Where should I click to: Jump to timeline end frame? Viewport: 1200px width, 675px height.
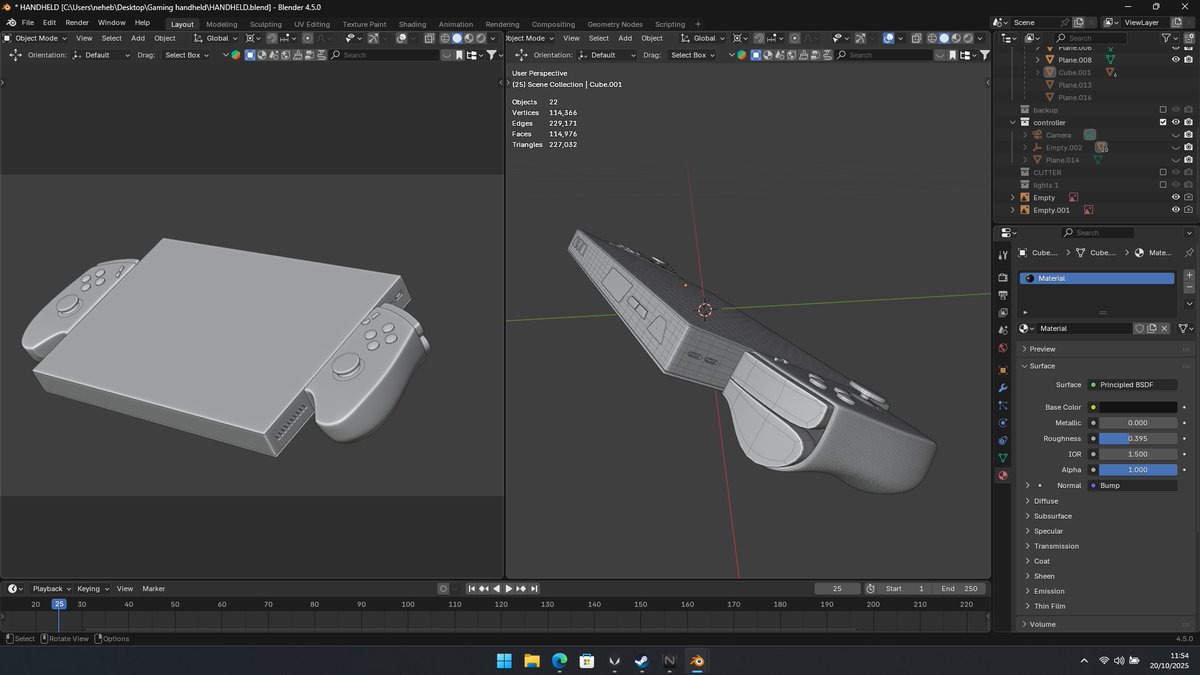pyautogui.click(x=535, y=589)
